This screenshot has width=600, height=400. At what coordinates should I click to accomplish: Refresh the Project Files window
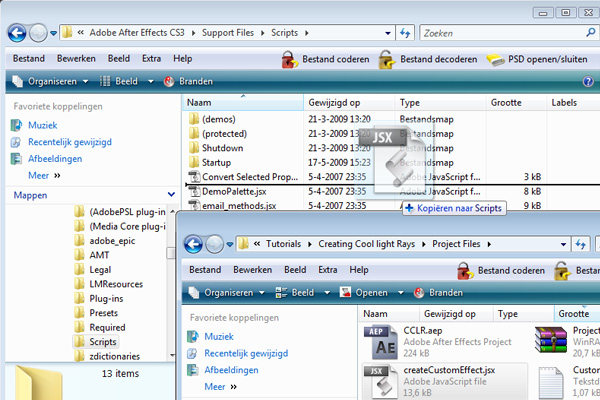pos(580,244)
